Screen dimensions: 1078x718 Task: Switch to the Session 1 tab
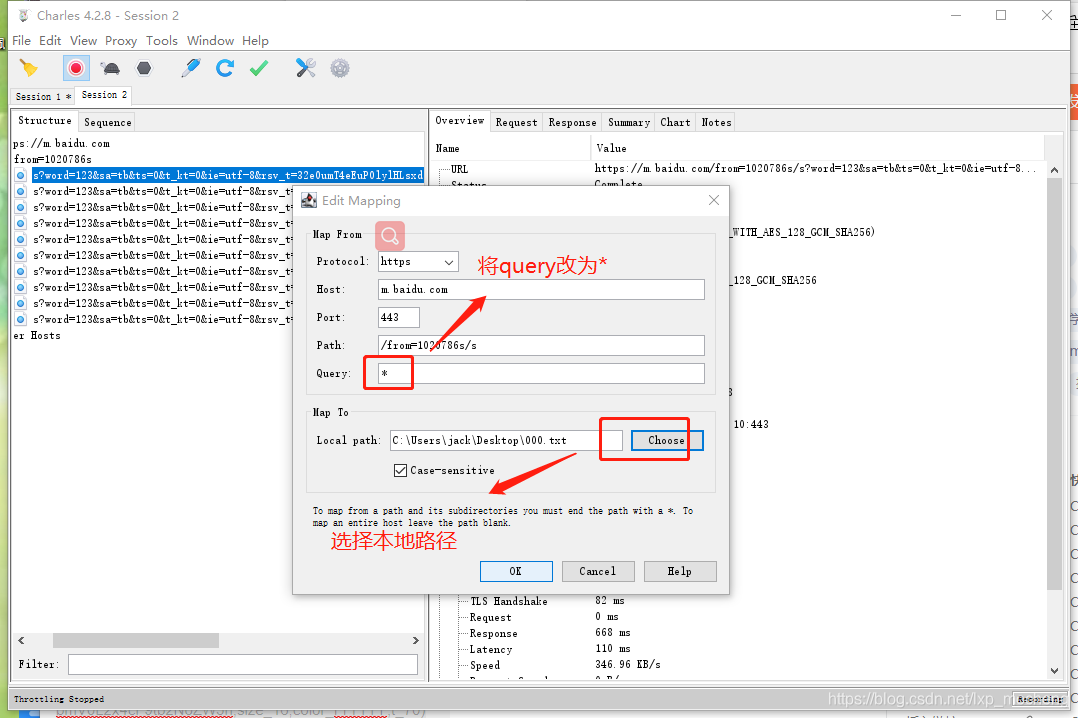[x=43, y=96]
